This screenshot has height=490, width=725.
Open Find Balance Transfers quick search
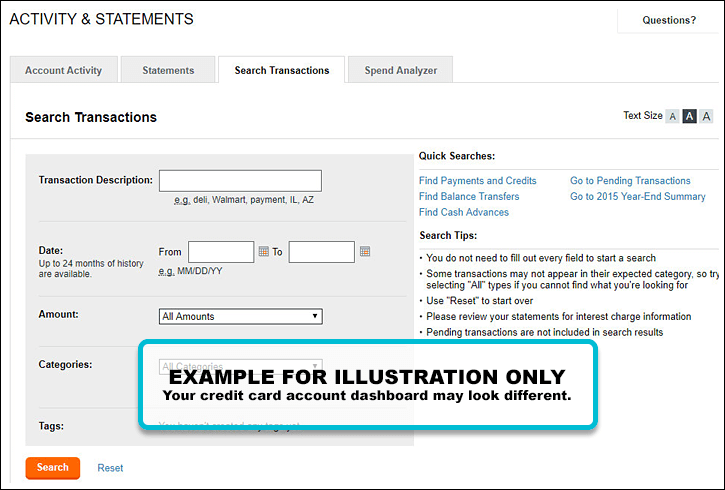click(x=469, y=196)
